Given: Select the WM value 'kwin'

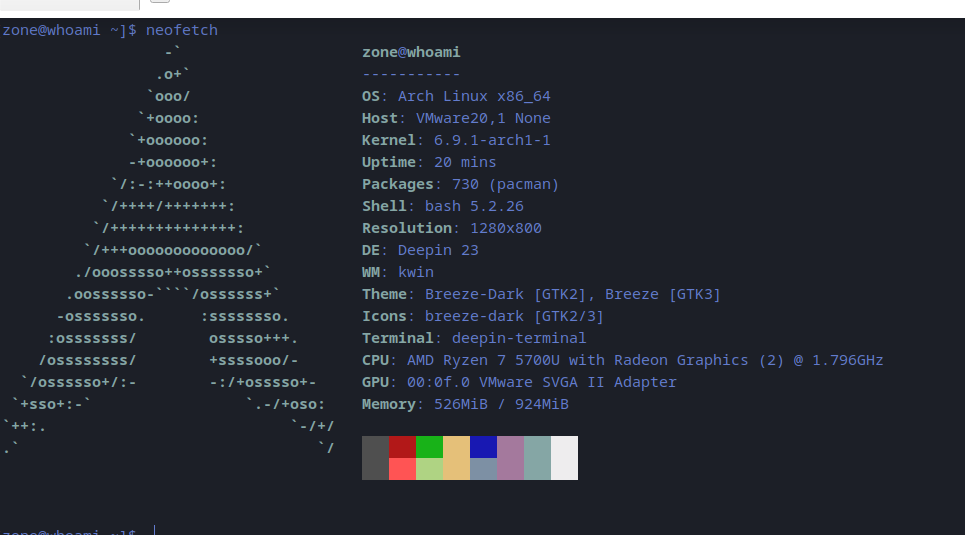Looking at the screenshot, I should (x=415, y=272).
